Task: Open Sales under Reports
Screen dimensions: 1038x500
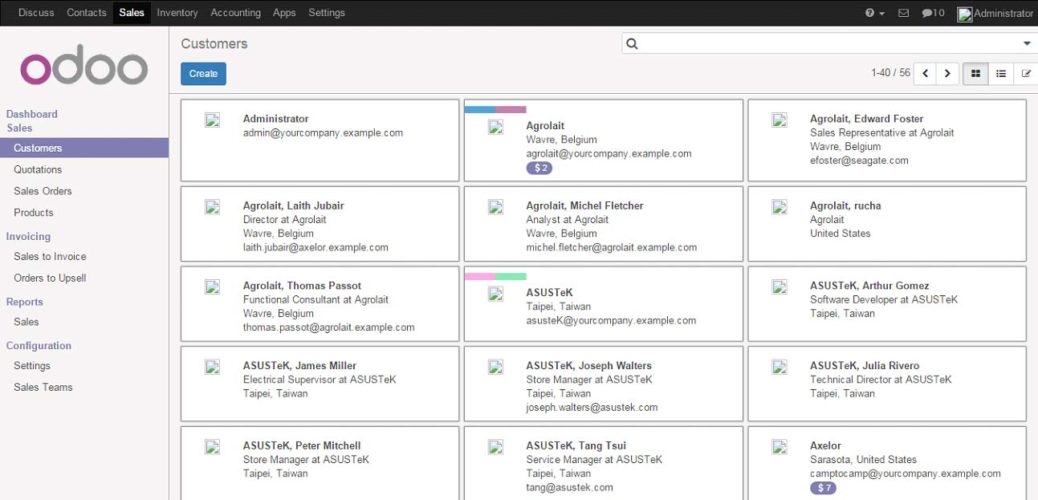Action: [x=26, y=322]
